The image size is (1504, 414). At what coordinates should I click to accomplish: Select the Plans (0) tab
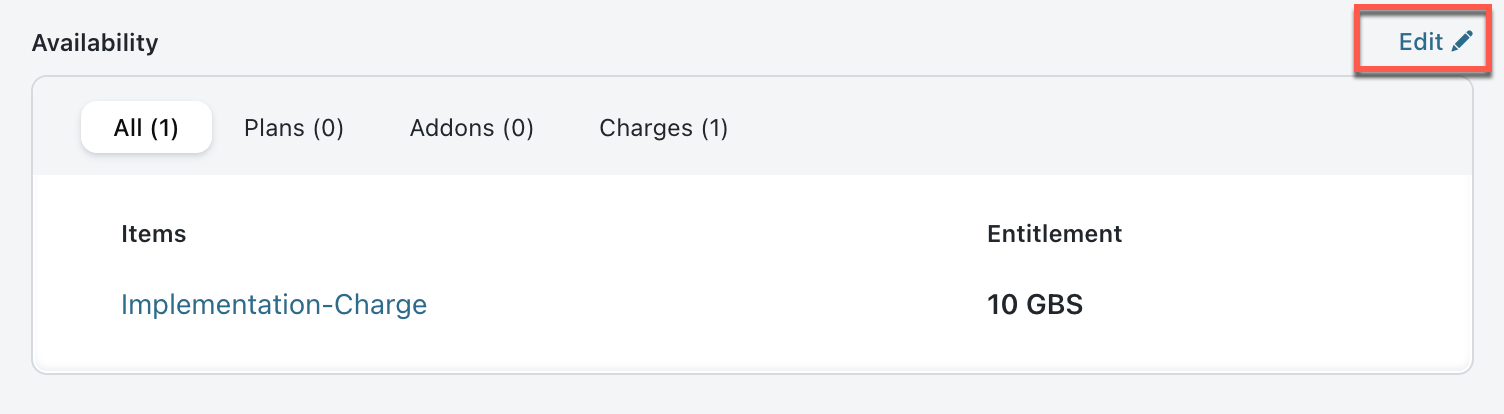coord(294,128)
